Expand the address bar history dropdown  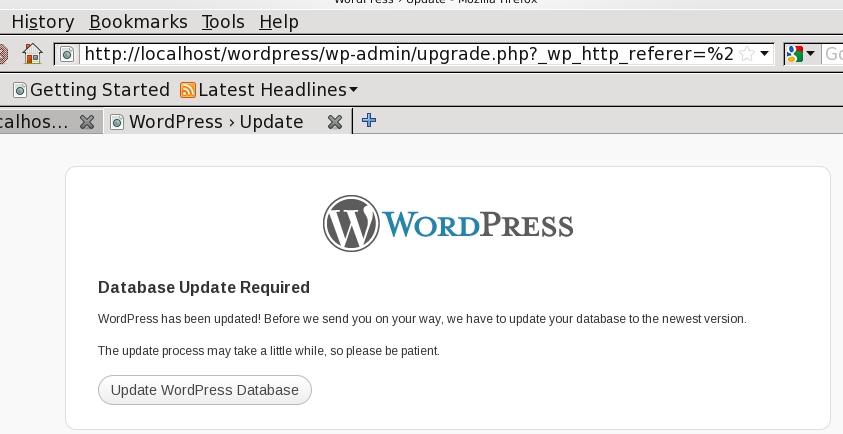point(764,54)
